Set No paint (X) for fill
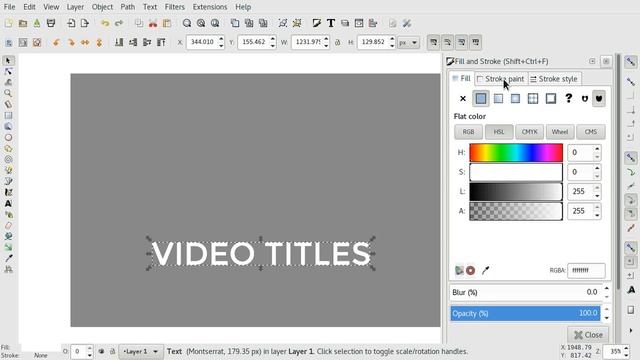The height and width of the screenshot is (360, 640). (x=463, y=98)
